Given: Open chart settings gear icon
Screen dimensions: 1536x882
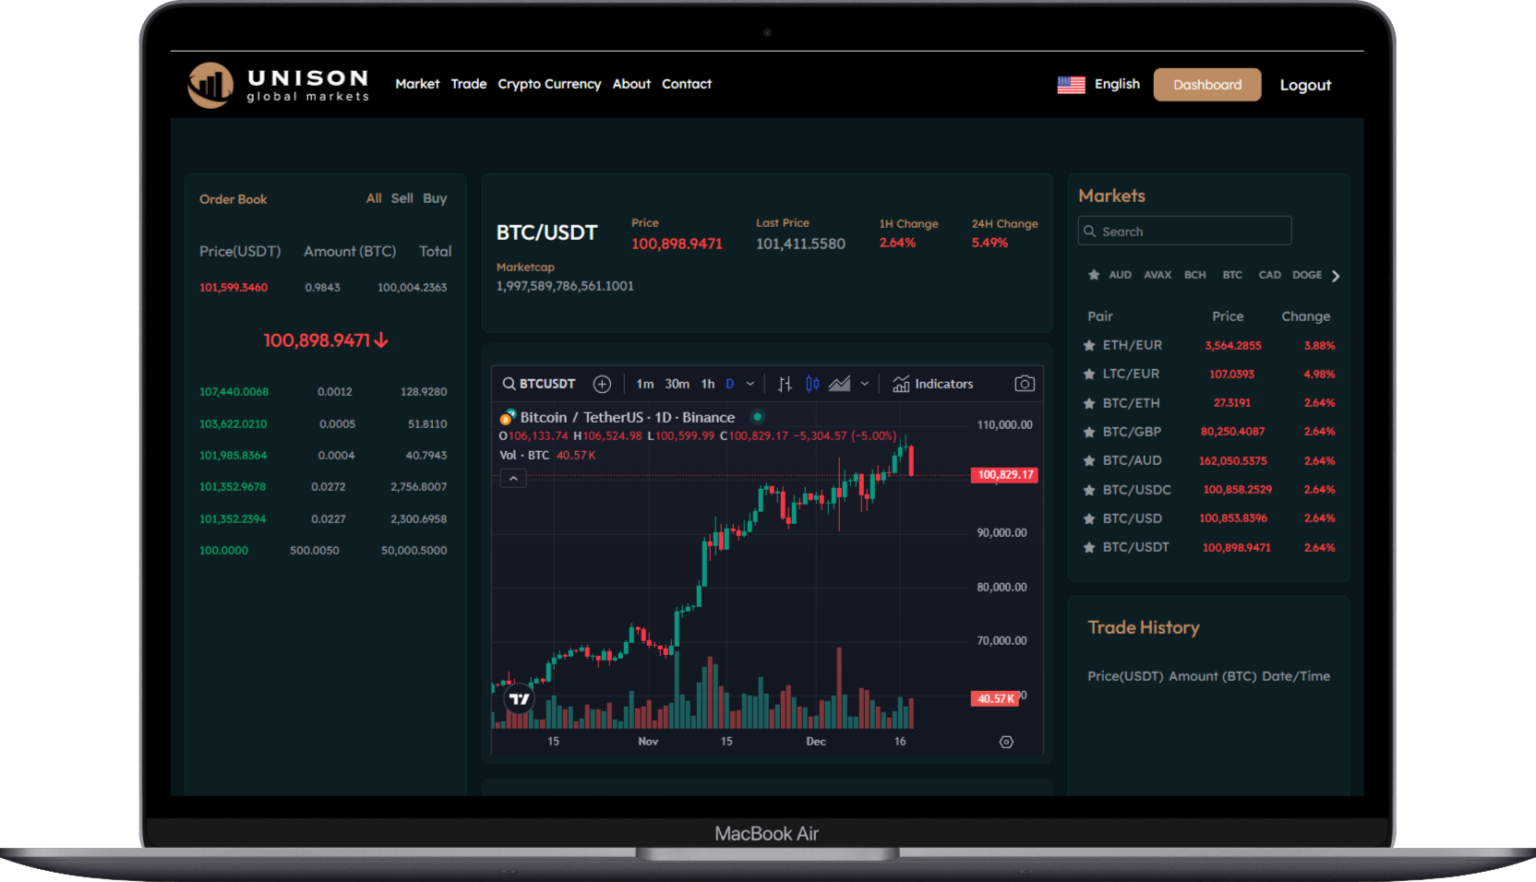Looking at the screenshot, I should coord(1006,742).
